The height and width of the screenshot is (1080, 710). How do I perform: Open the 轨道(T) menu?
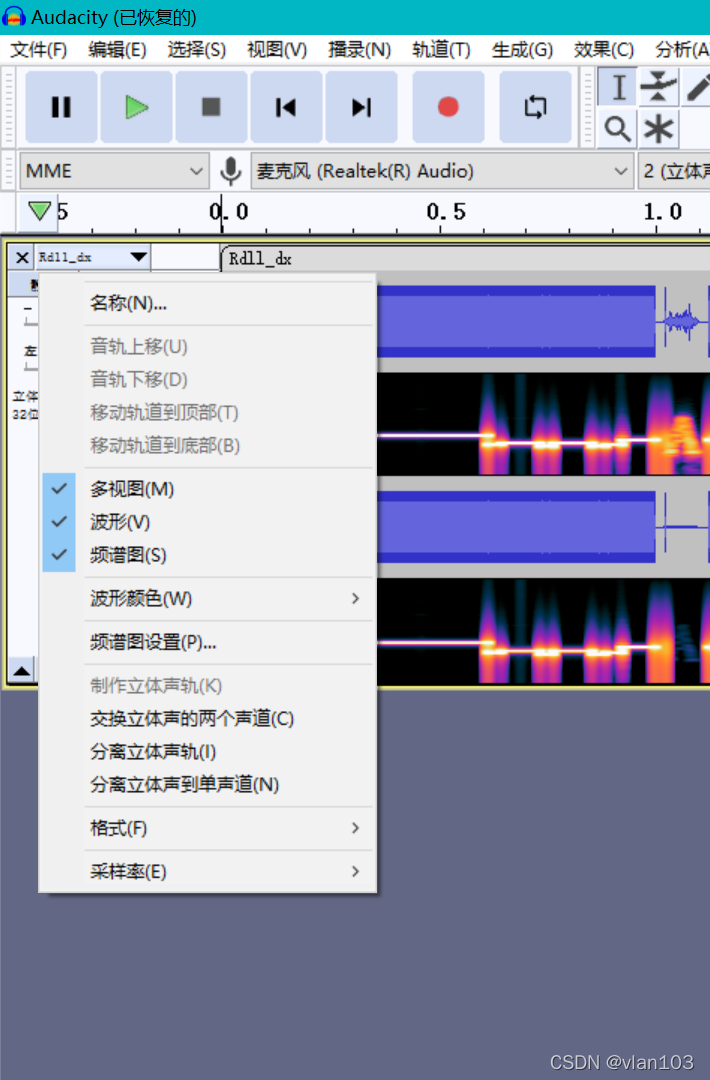tap(441, 50)
